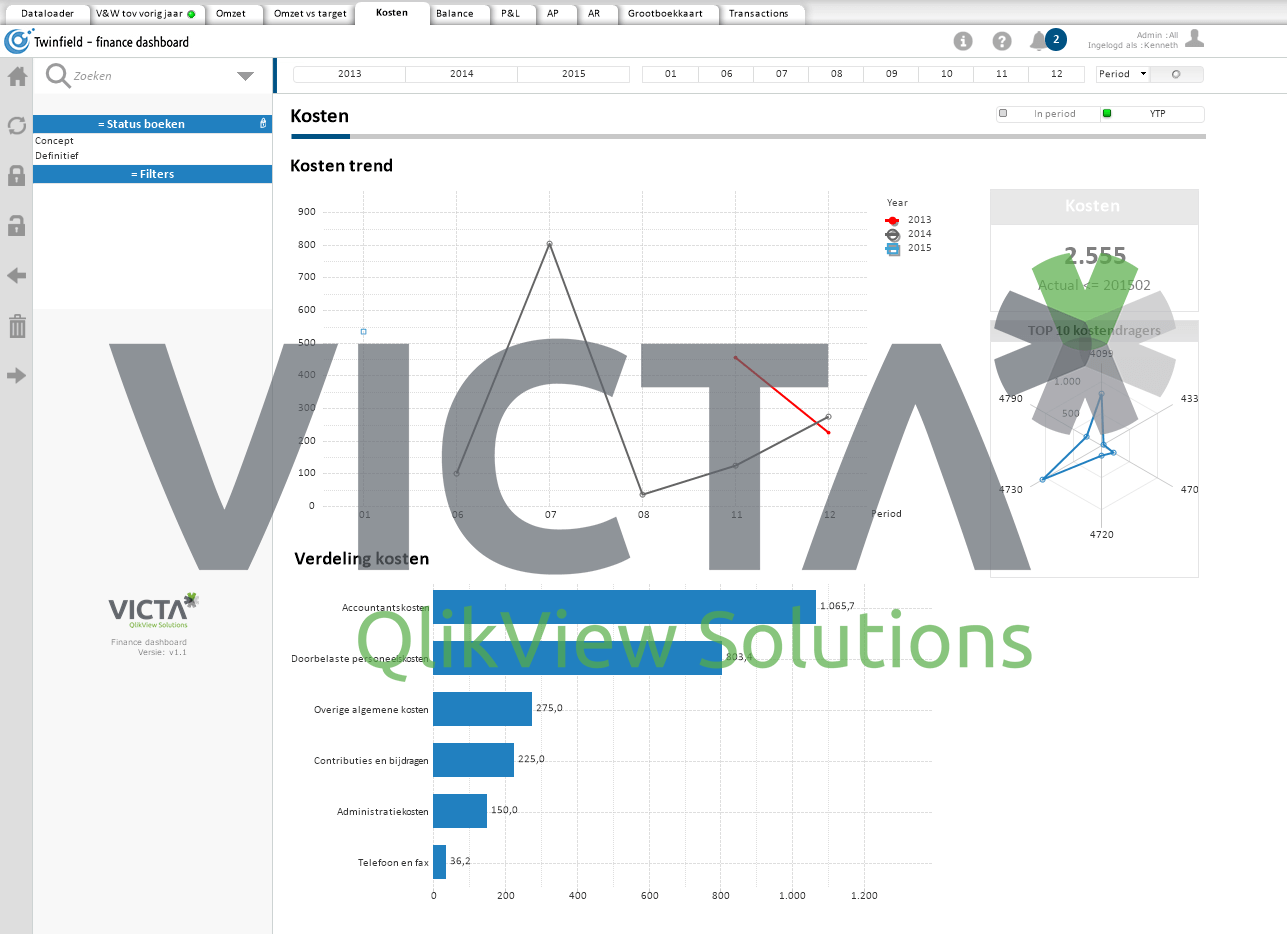
Task: Click lock icon on Status boeken header
Action: 263,124
